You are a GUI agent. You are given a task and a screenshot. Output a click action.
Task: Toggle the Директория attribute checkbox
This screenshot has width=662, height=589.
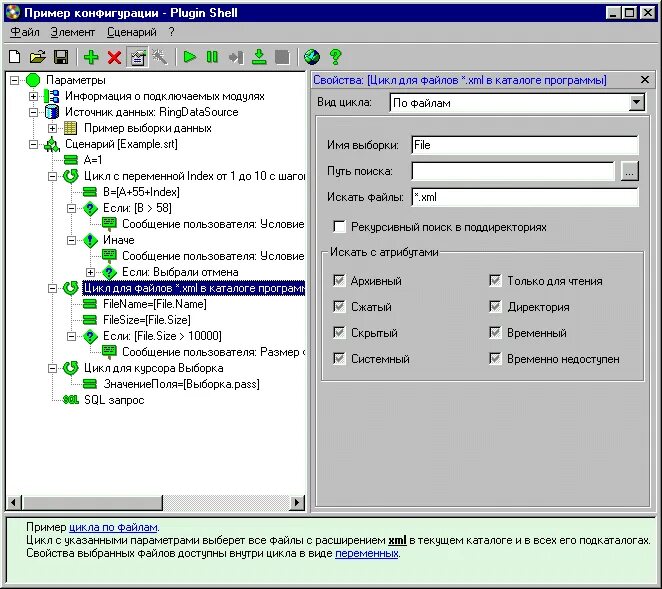coord(495,307)
